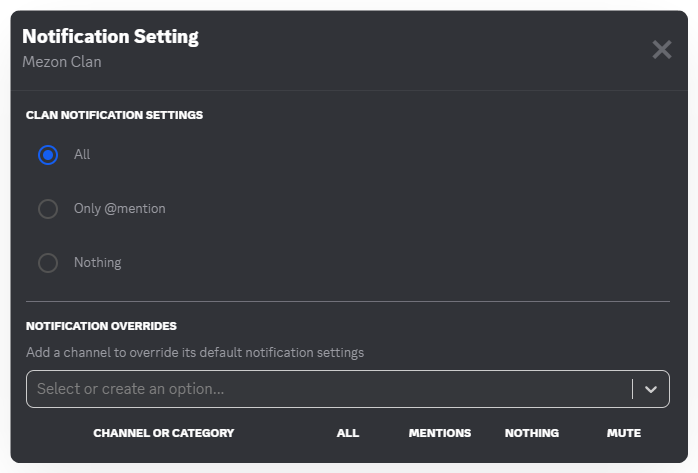Focus the Select or create an option field

[320, 389]
